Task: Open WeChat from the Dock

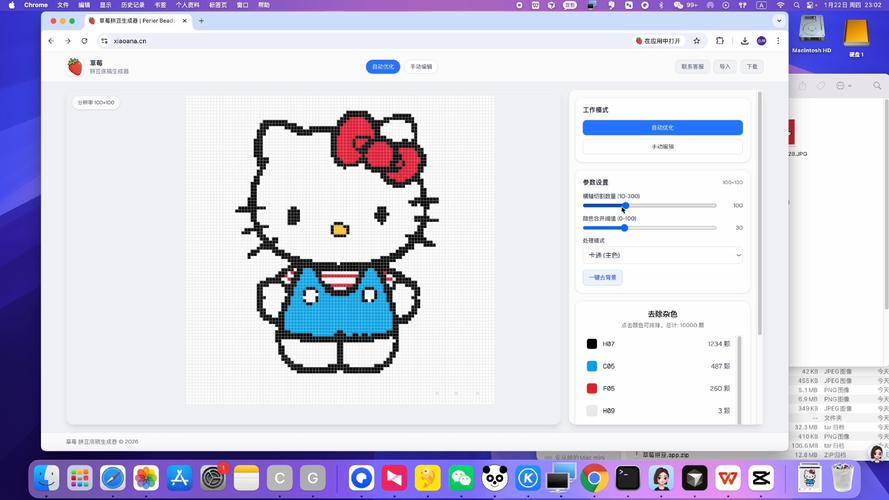Action: tap(461, 478)
